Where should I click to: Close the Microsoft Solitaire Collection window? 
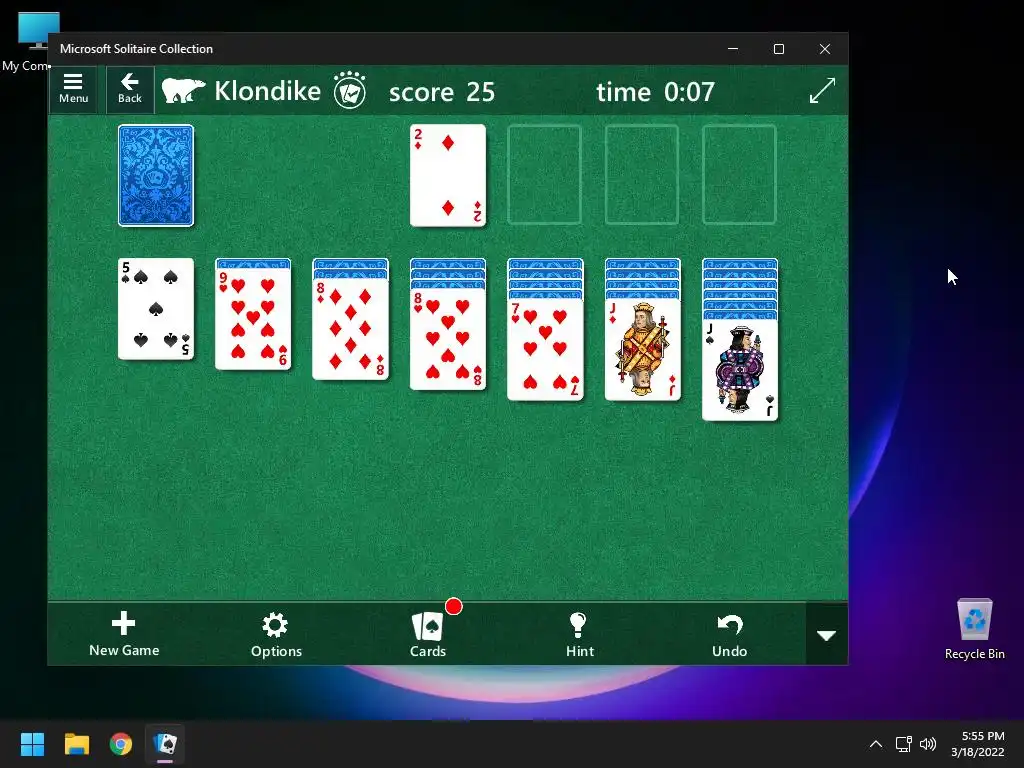(825, 49)
